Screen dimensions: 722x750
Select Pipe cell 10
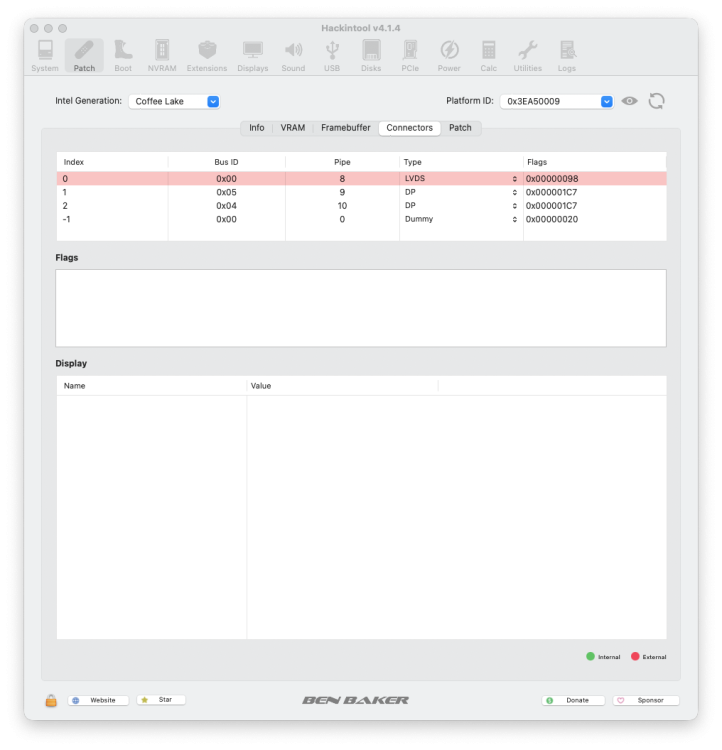[342, 206]
